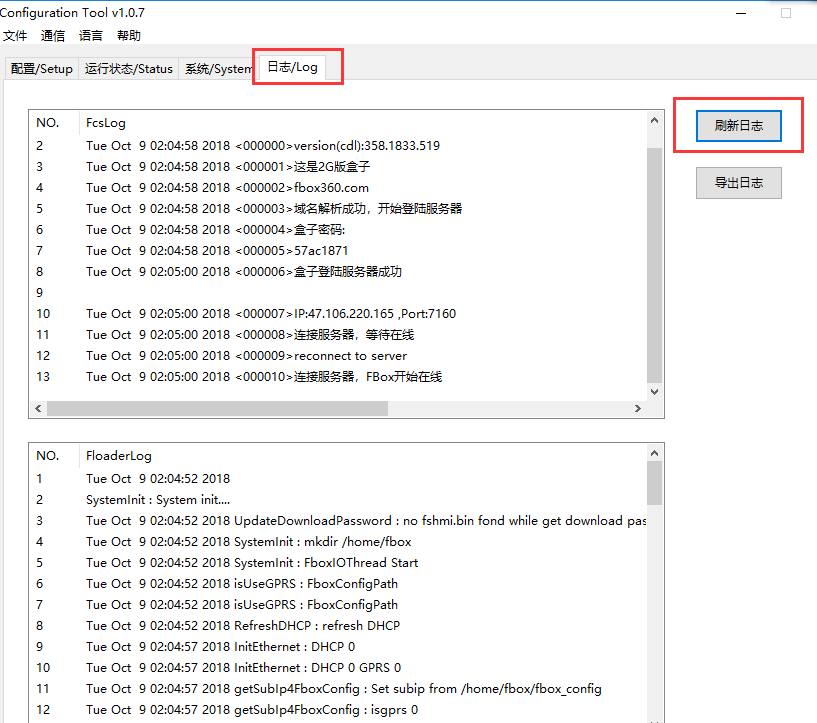
Task: Select row getSubIp4FboxConfig : Set subip
Action: pyautogui.click(x=338, y=689)
